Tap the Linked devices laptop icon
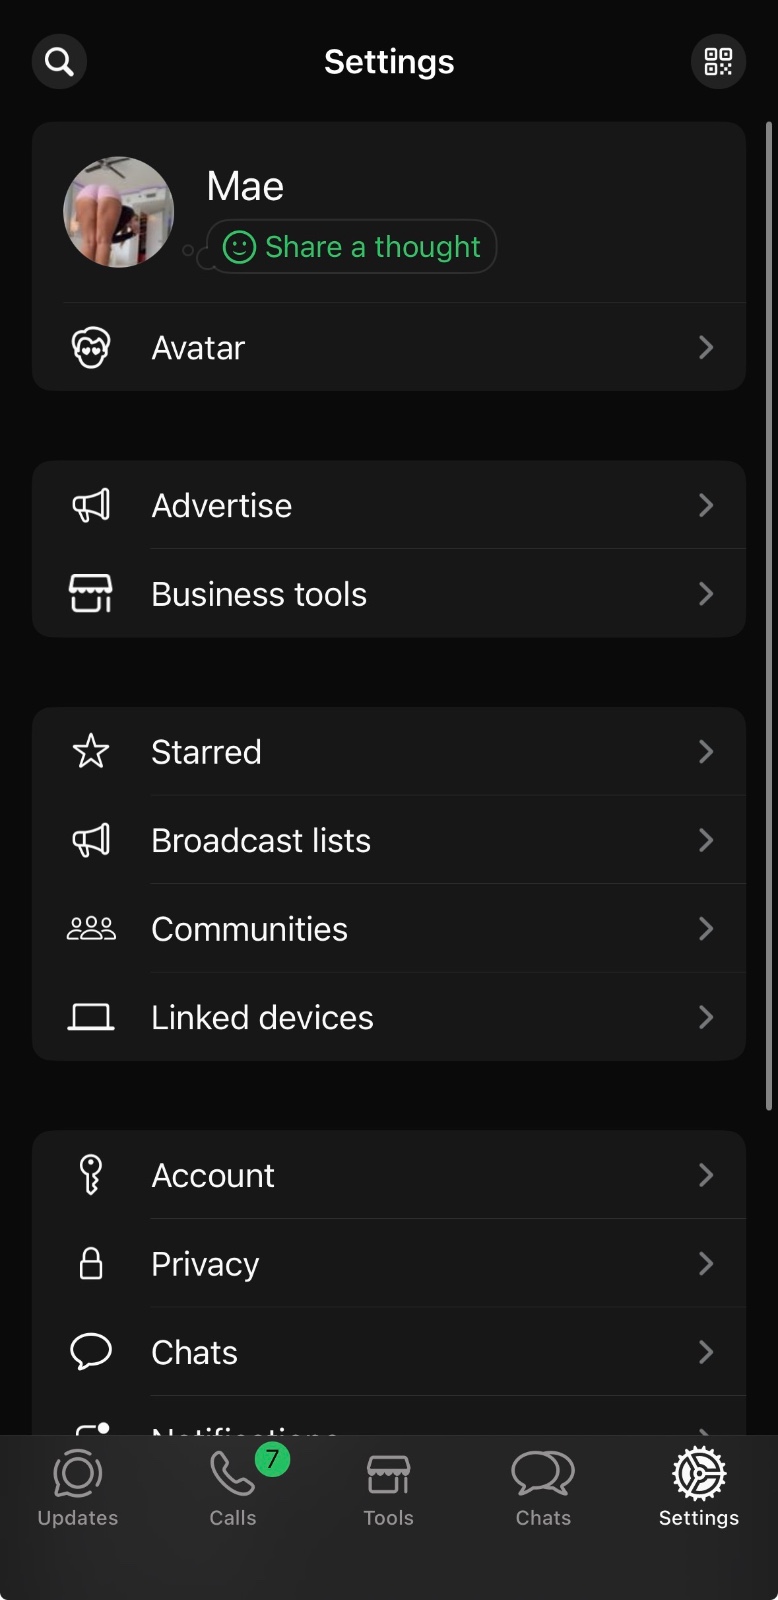Image resolution: width=778 pixels, height=1600 pixels. 91,1017
